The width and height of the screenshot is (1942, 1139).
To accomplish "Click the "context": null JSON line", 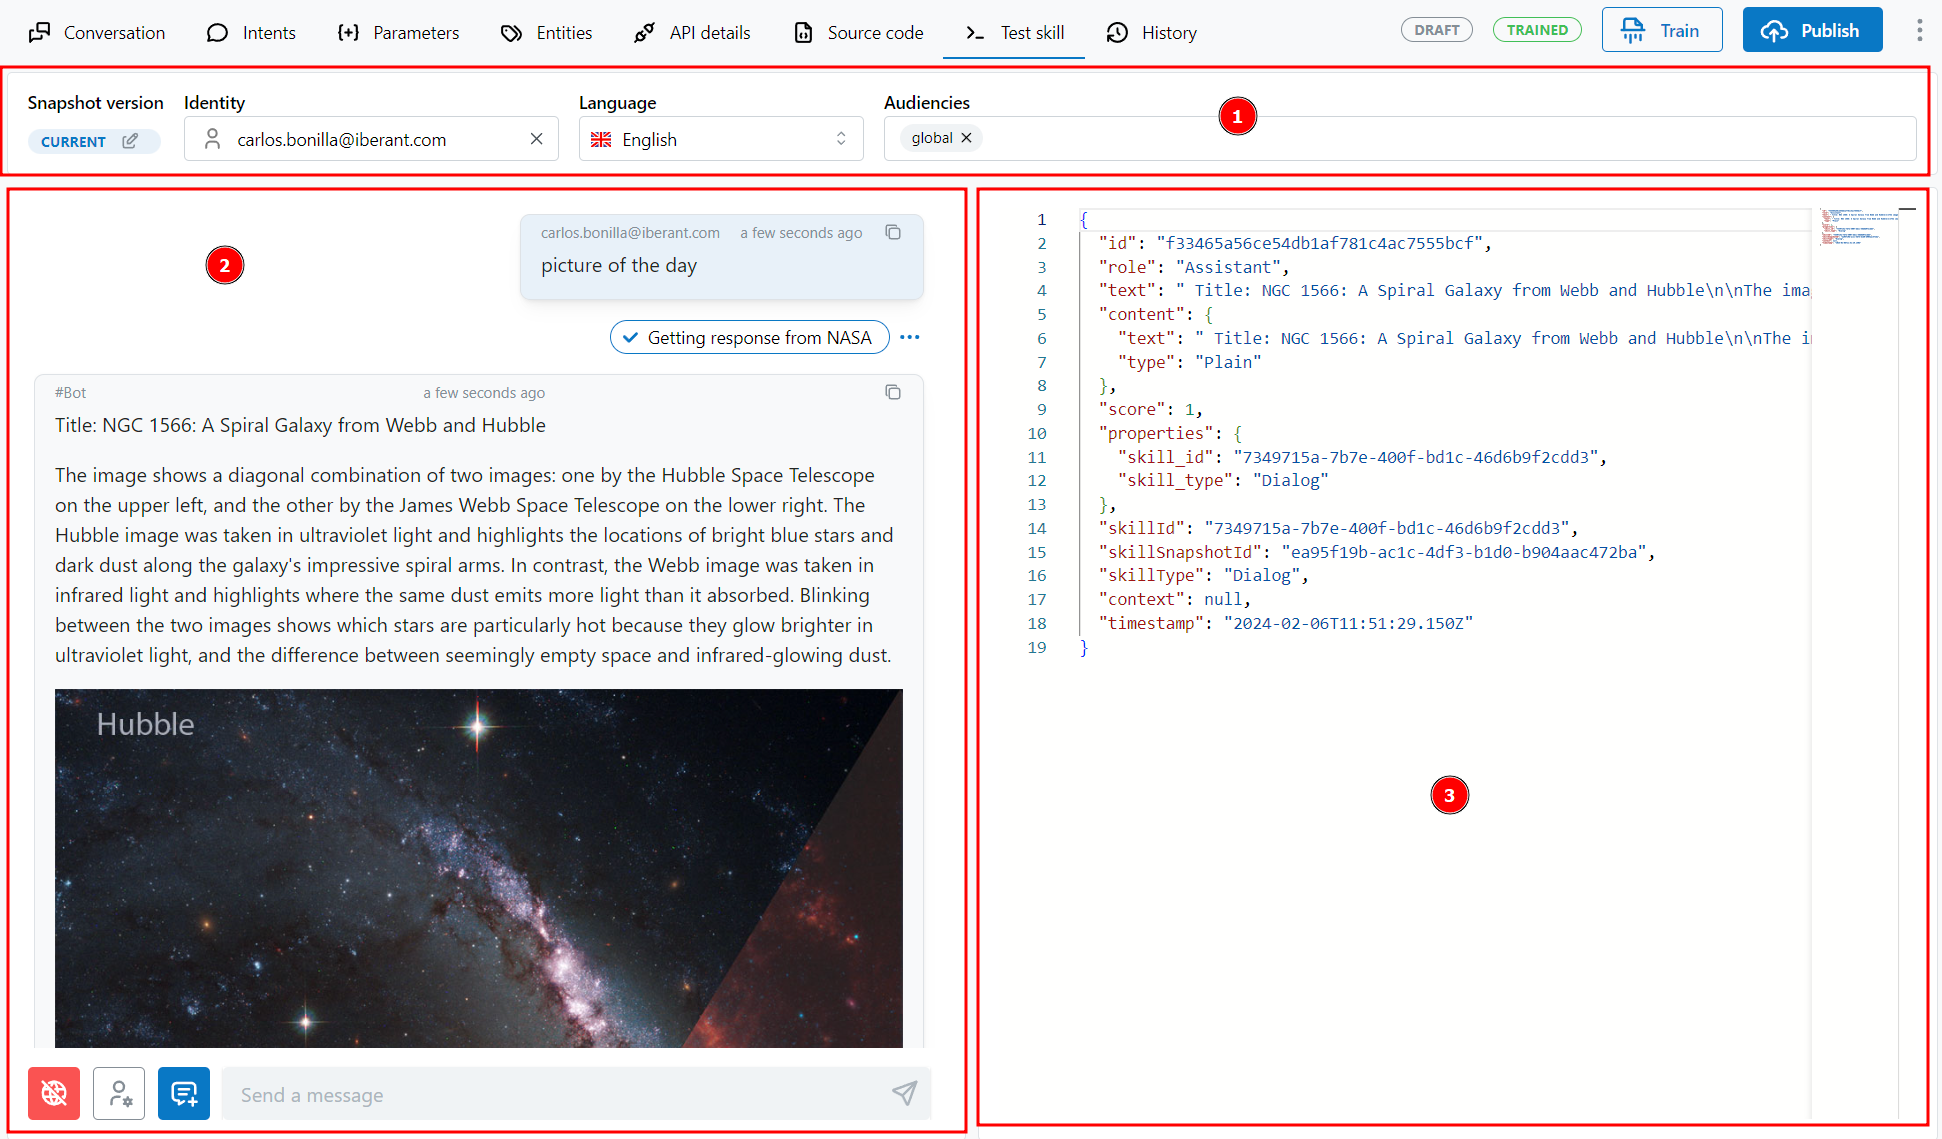I will click(x=1174, y=599).
